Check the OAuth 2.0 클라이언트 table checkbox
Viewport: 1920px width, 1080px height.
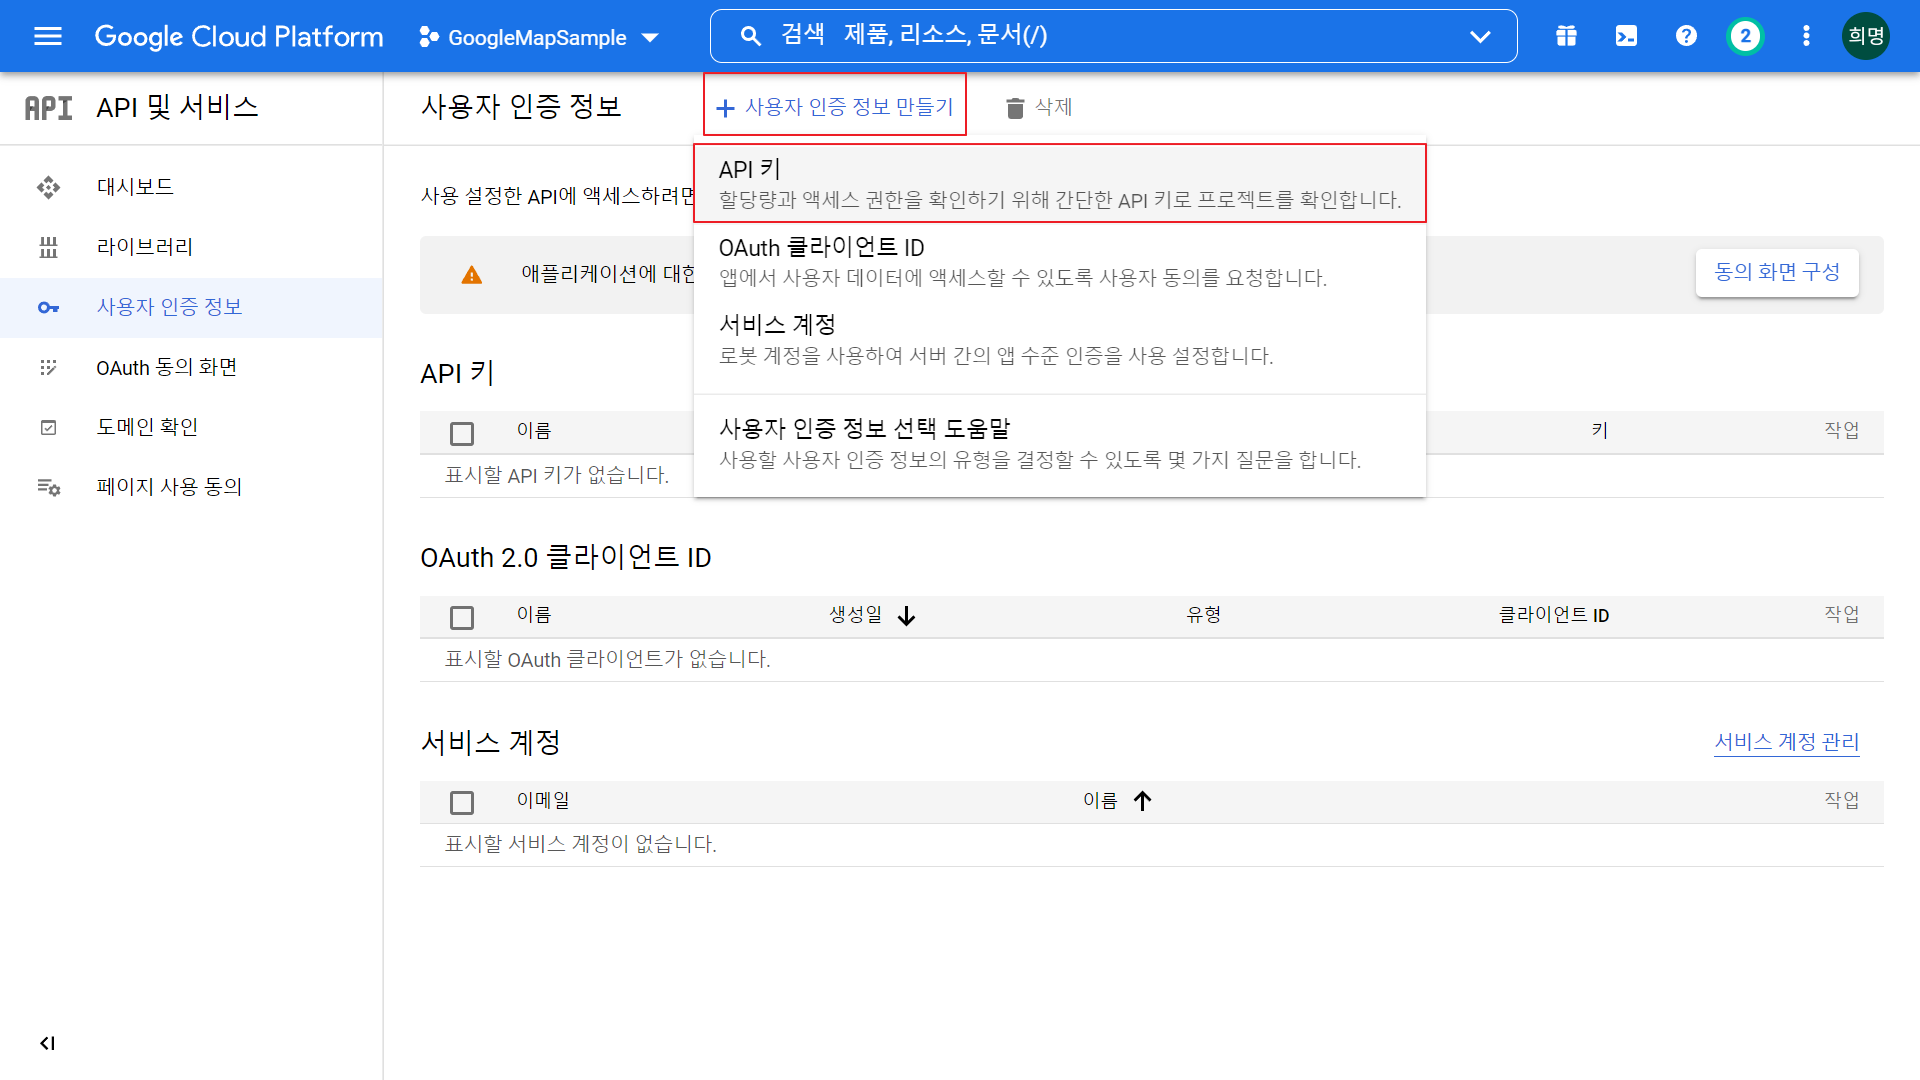click(x=462, y=617)
